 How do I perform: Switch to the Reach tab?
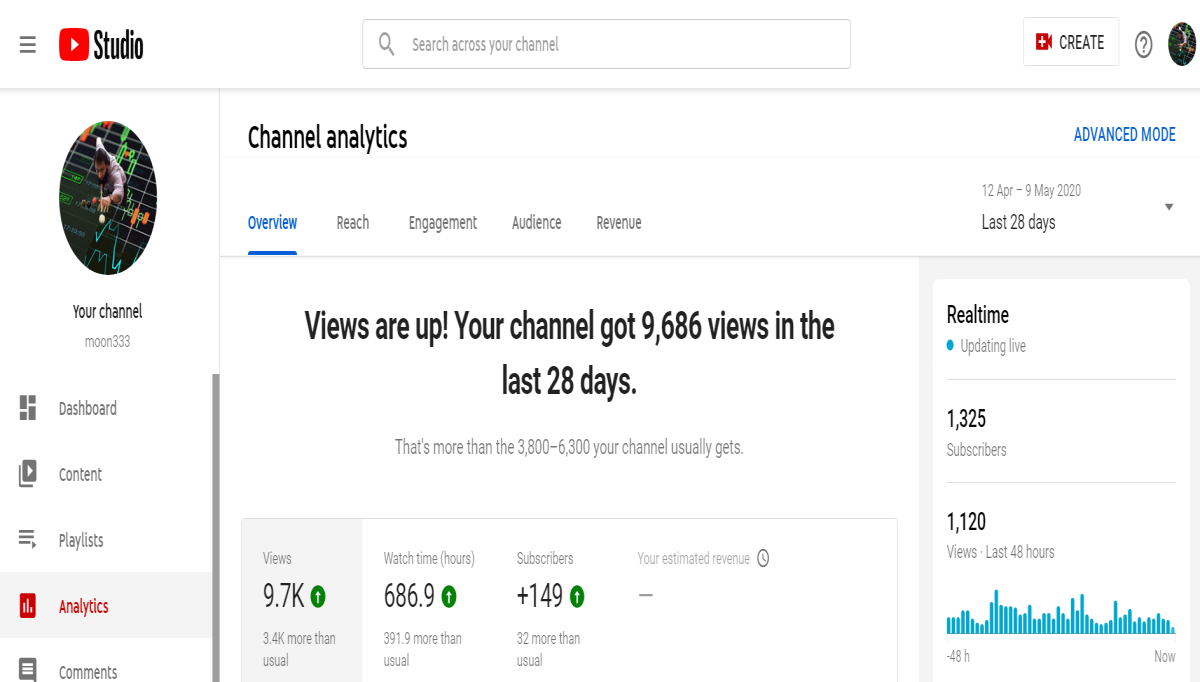pos(353,222)
